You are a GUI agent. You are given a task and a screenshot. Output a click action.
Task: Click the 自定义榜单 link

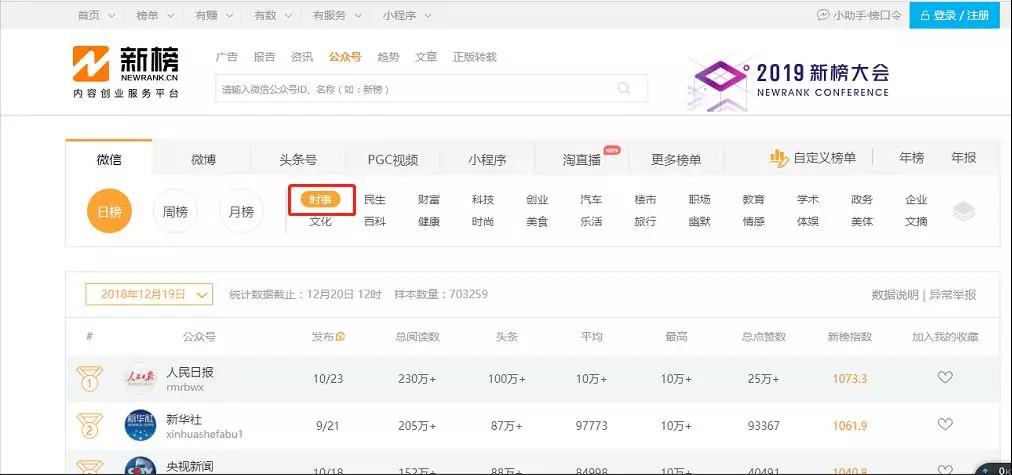click(825, 158)
